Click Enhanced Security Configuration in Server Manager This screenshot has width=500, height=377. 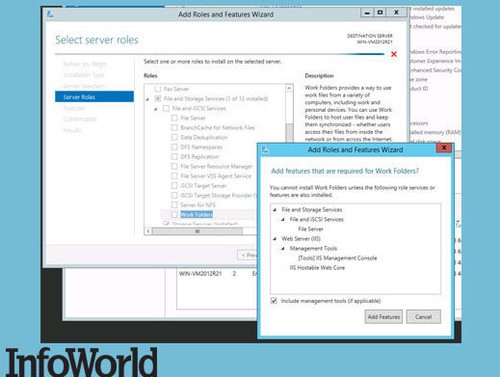[435, 70]
